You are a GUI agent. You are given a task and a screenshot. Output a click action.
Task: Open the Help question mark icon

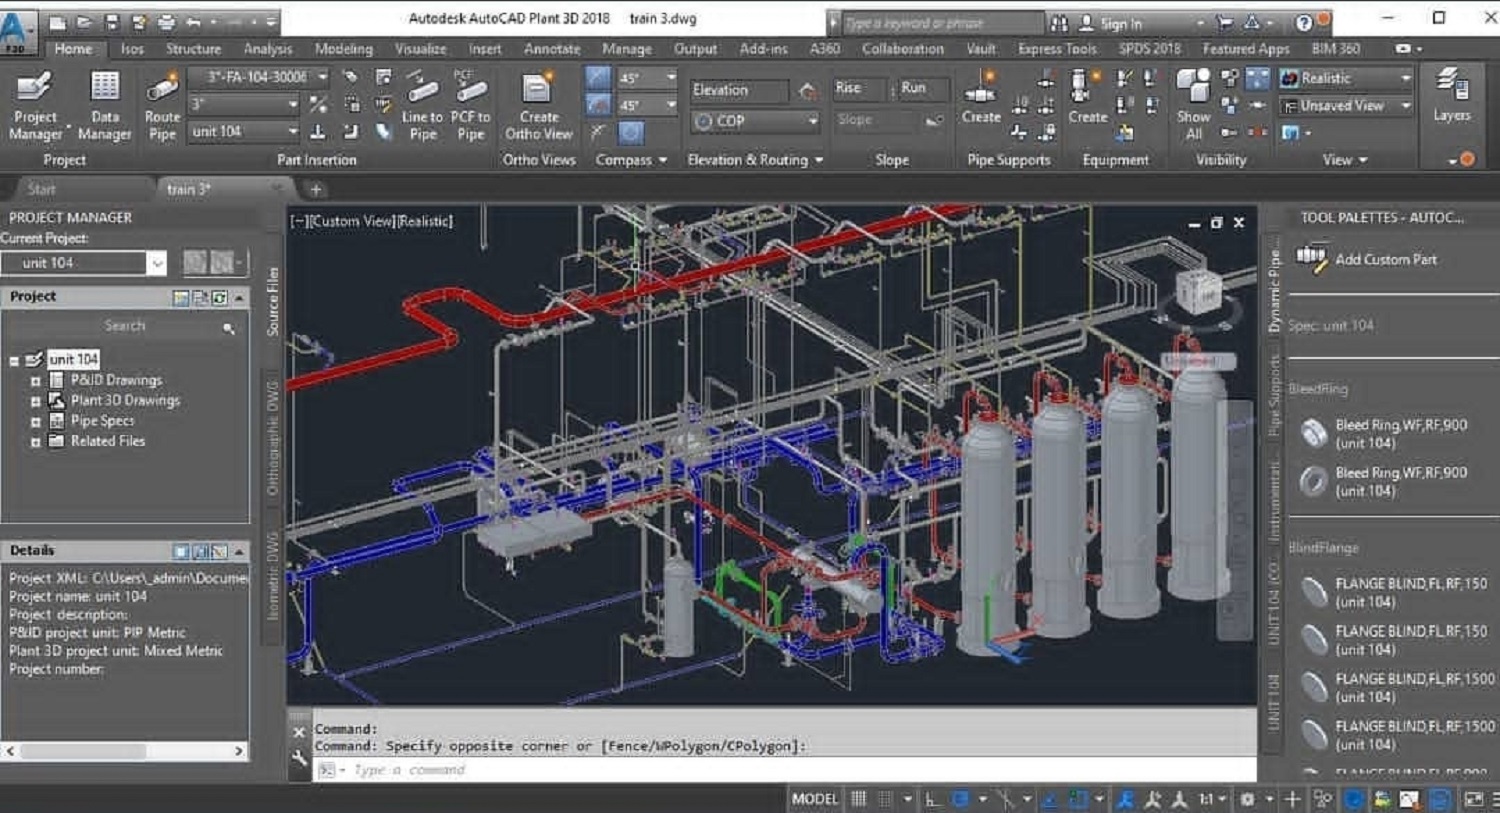coord(1303,22)
